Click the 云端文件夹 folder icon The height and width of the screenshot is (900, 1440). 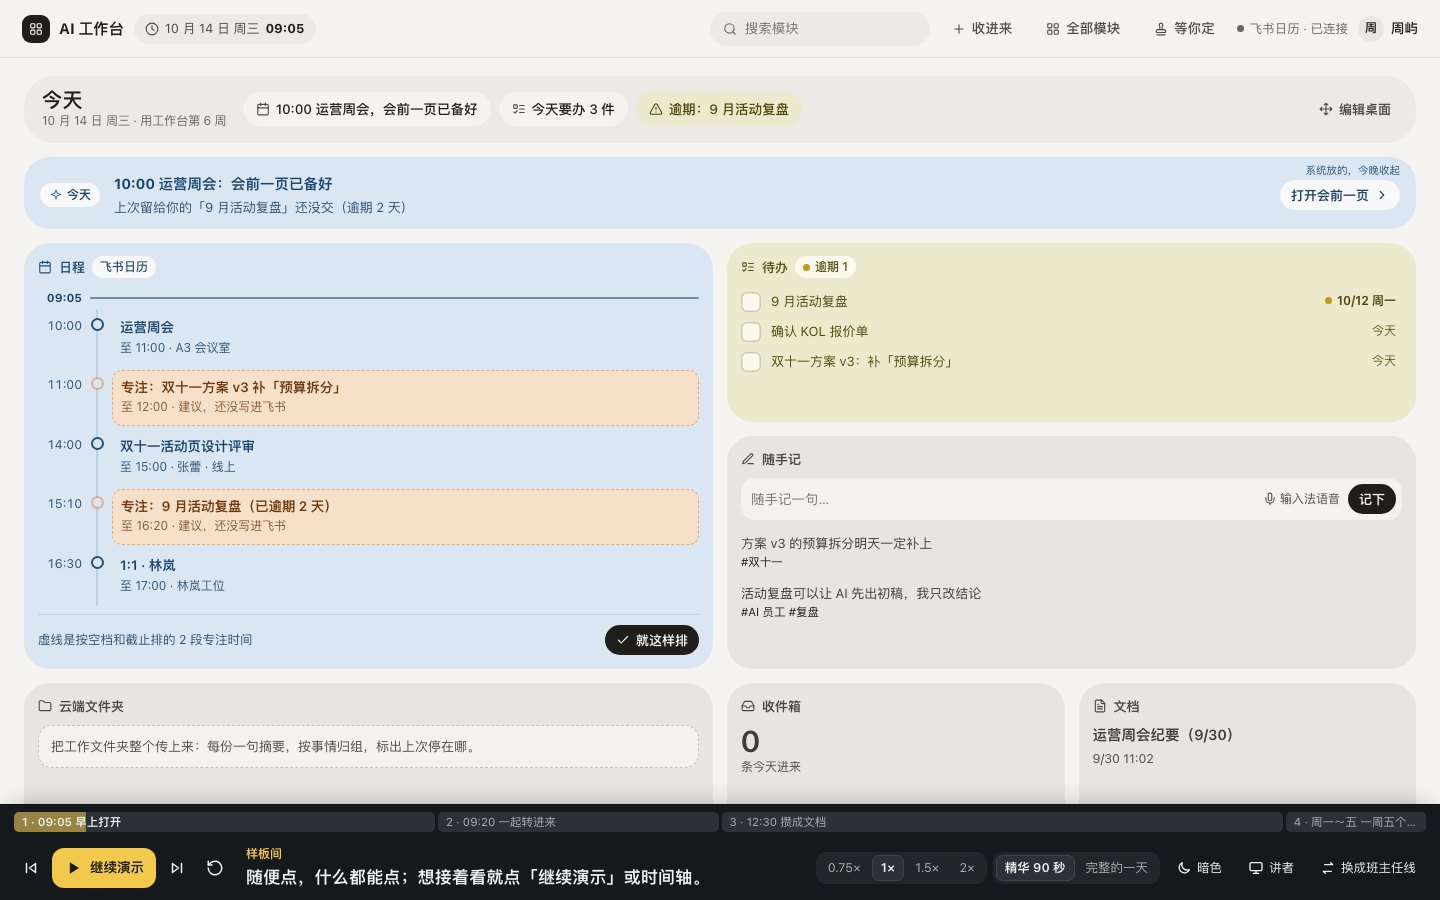(45, 706)
